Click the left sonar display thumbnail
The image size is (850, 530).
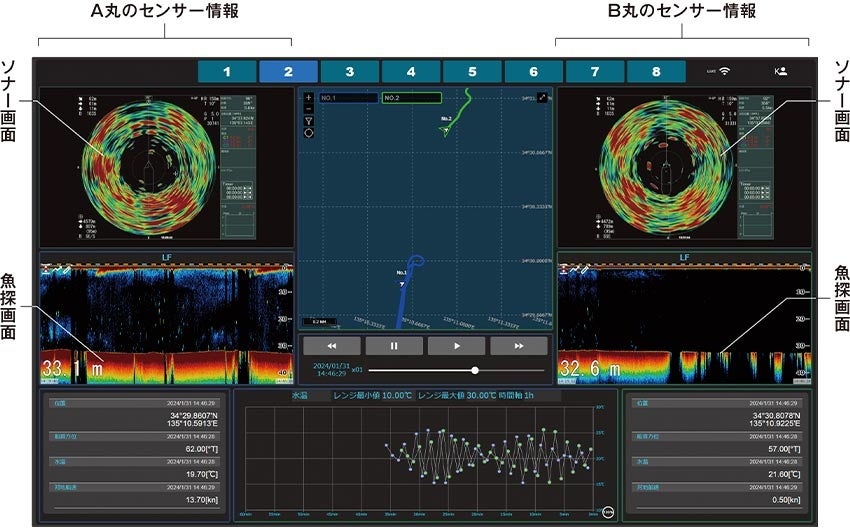pyautogui.click(x=166, y=167)
